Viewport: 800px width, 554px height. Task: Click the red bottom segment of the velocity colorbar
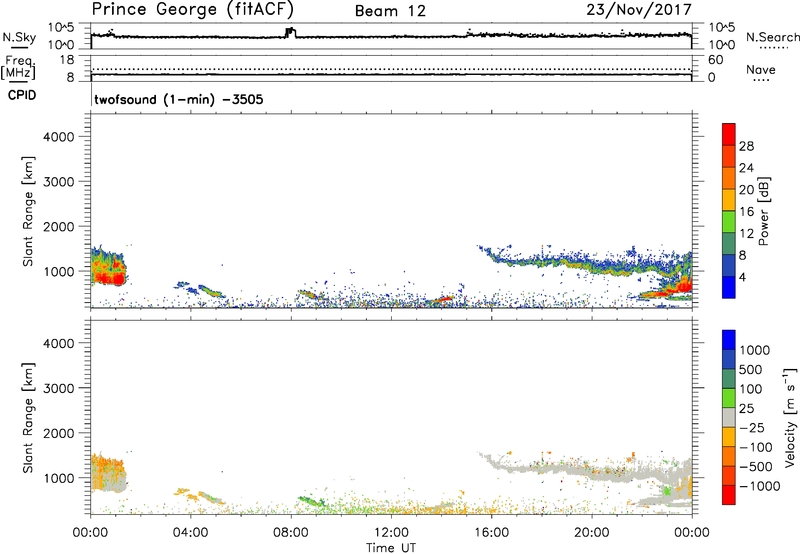pos(729,495)
